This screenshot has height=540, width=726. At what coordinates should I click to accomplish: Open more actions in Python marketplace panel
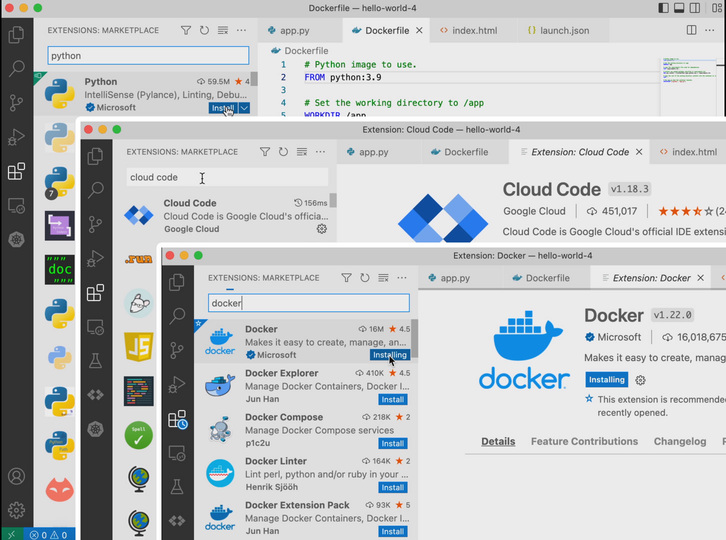pyautogui.click(x=241, y=31)
